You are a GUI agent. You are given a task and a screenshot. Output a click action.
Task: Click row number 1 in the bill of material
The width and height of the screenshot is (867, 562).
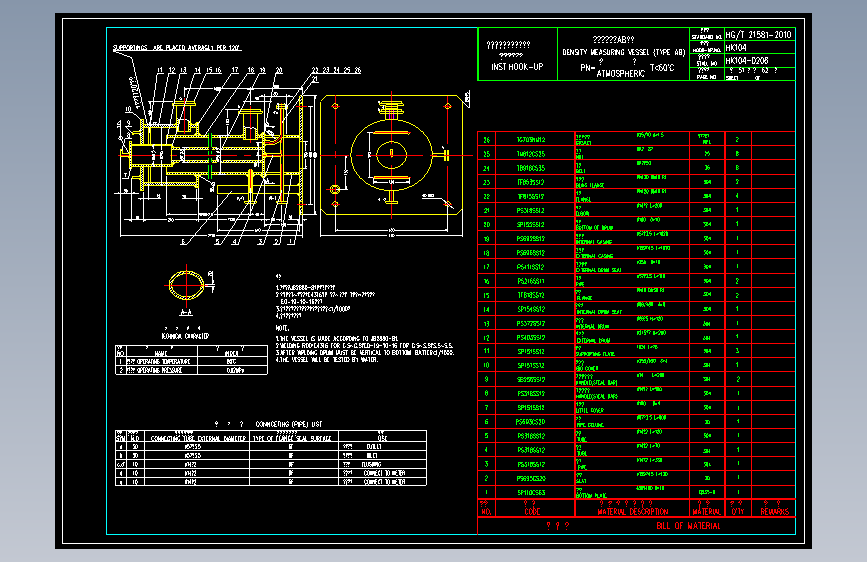(x=487, y=492)
